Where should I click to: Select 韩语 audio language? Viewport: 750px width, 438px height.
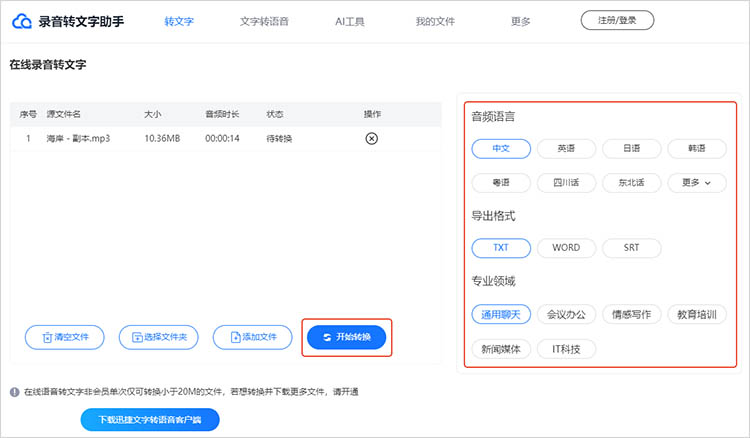coord(697,149)
